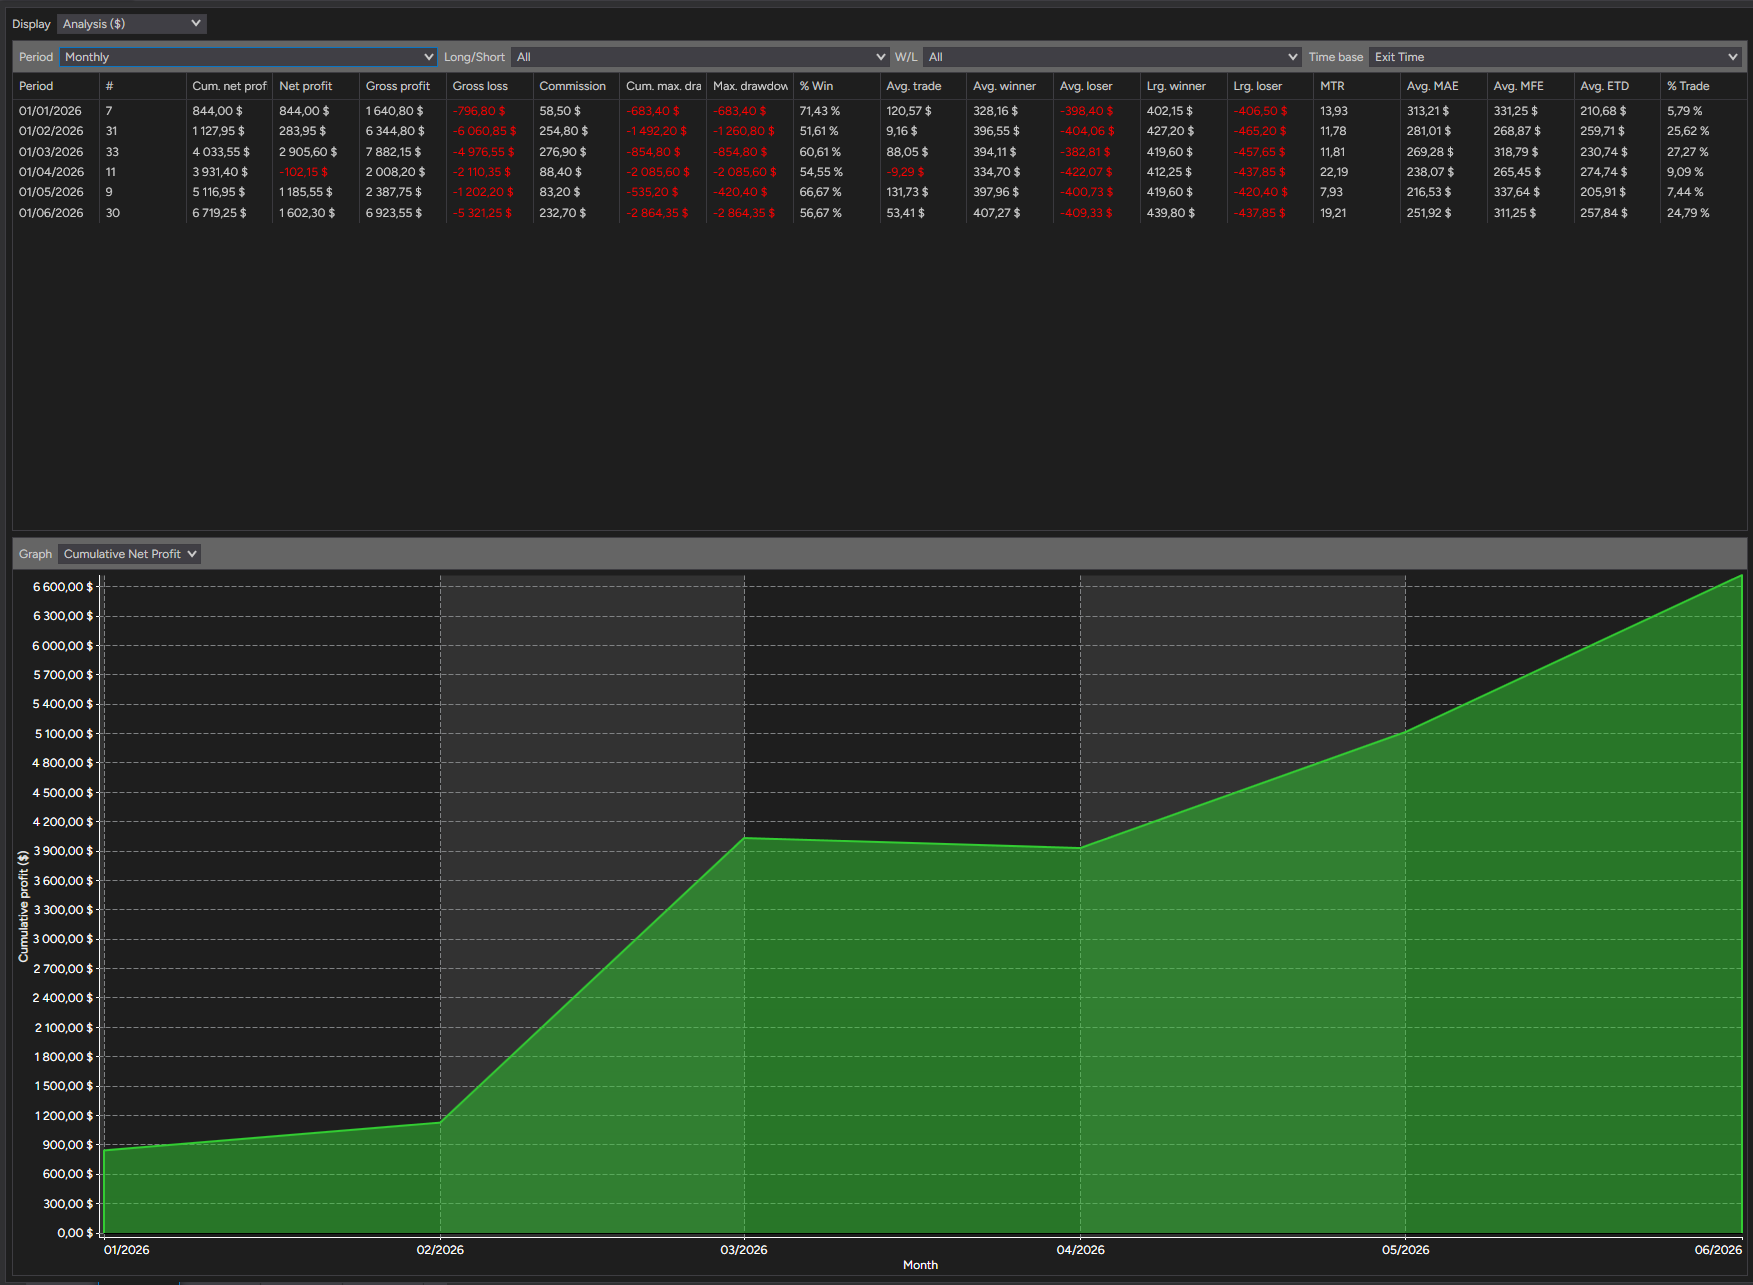The image size is (1753, 1285).
Task: Click the Lrg. loser column header
Action: (x=1270, y=86)
